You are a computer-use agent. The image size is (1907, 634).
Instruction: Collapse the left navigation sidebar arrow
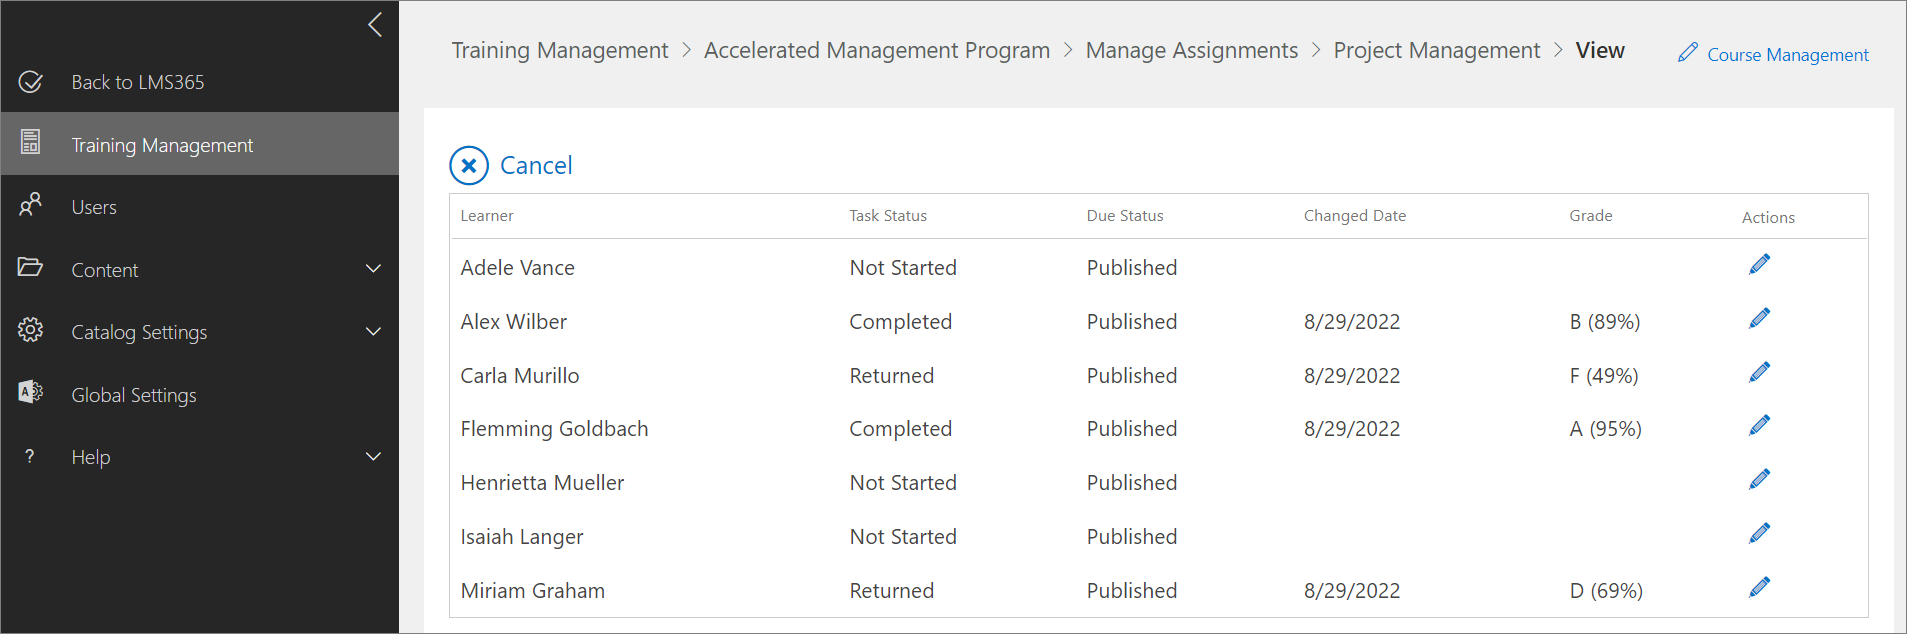(x=375, y=24)
